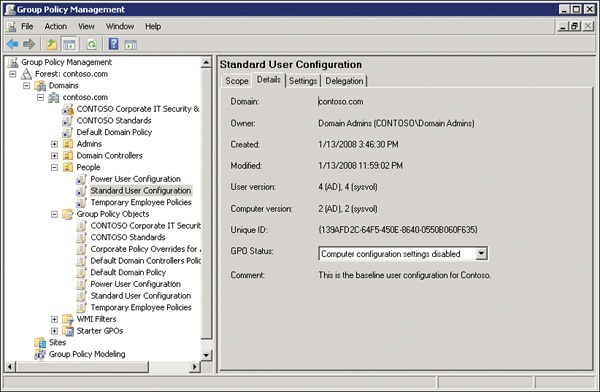600x392 pixels.
Task: Expand the Admins organizational unit
Action: pos(54,144)
